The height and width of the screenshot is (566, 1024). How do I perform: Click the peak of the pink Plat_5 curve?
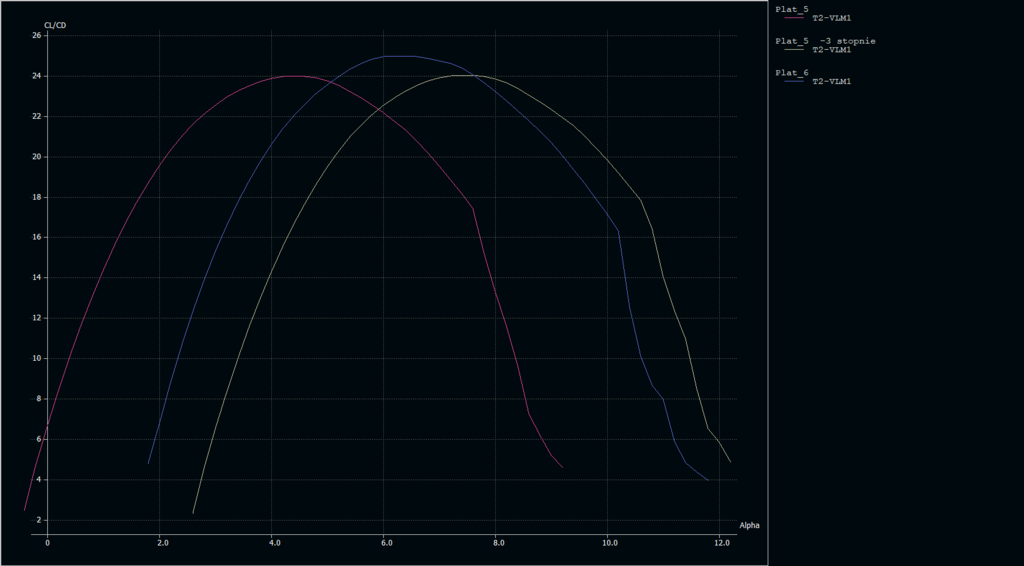pyautogui.click(x=294, y=76)
